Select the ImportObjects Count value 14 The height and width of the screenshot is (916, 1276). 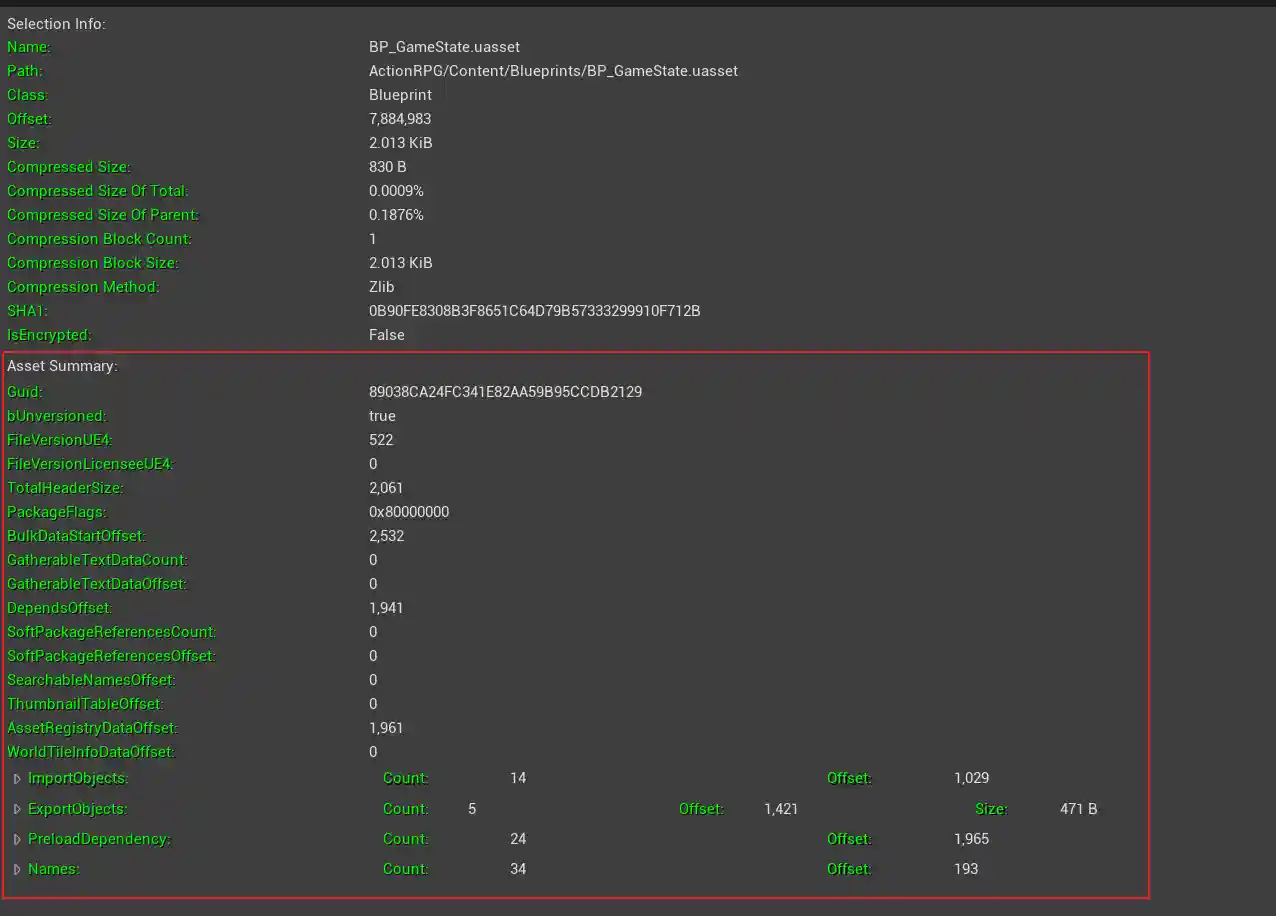pyautogui.click(x=518, y=778)
